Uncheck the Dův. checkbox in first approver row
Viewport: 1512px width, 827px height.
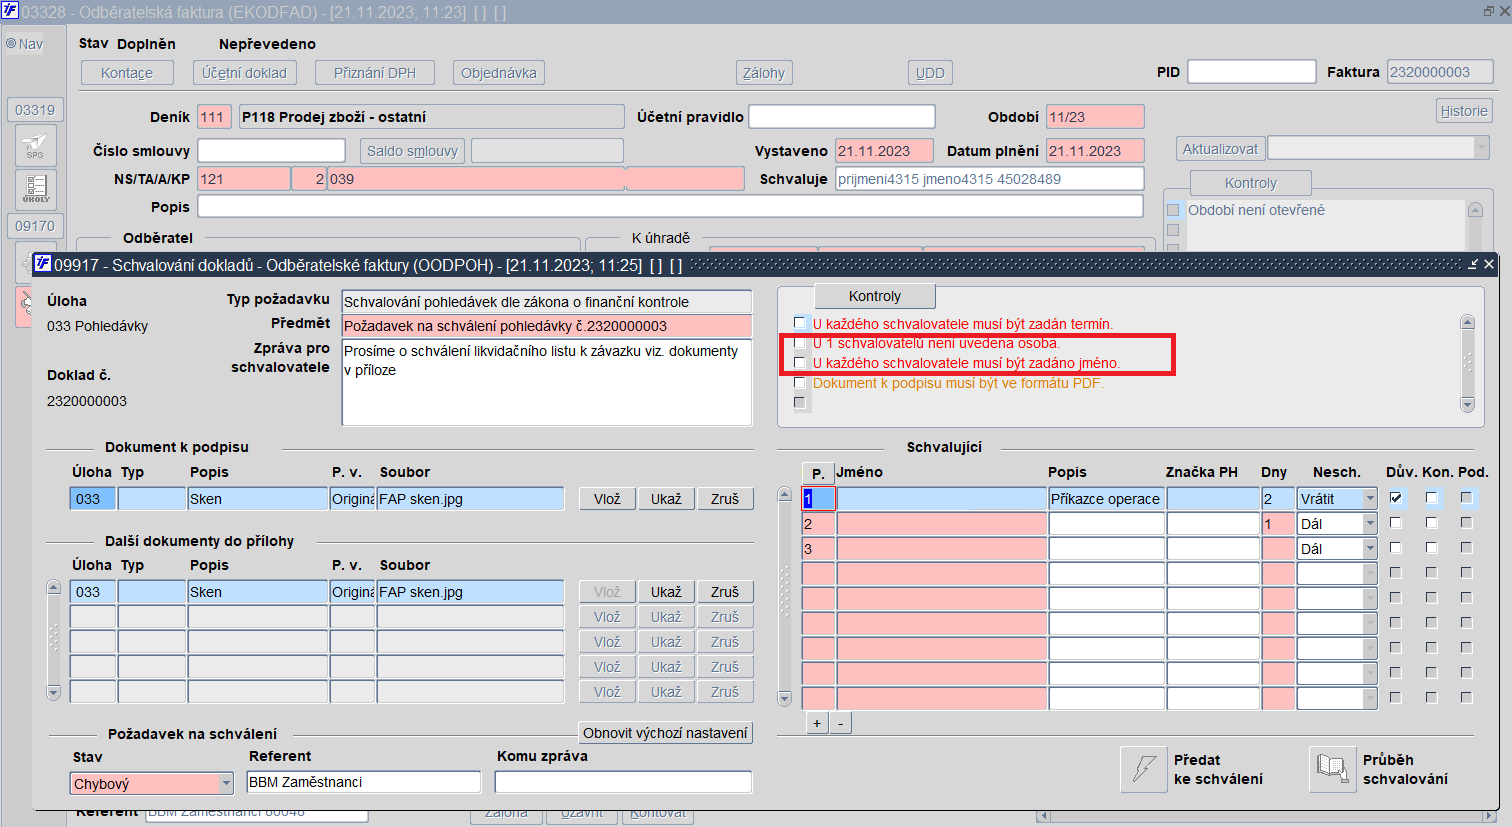pos(1396,498)
